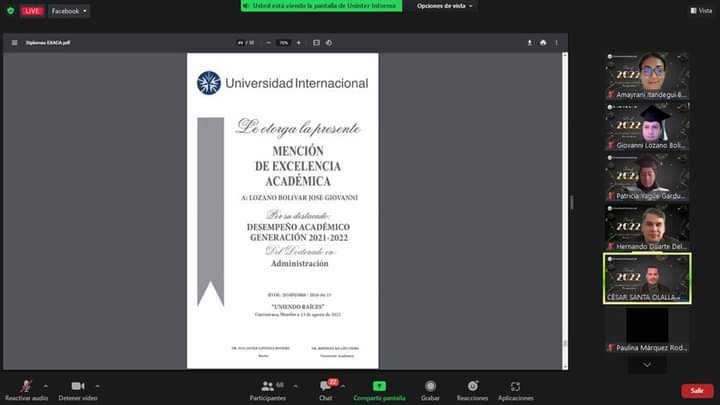Click 'UNIENDO RAÍCES' motto text
The image size is (720, 405).
[298, 306]
